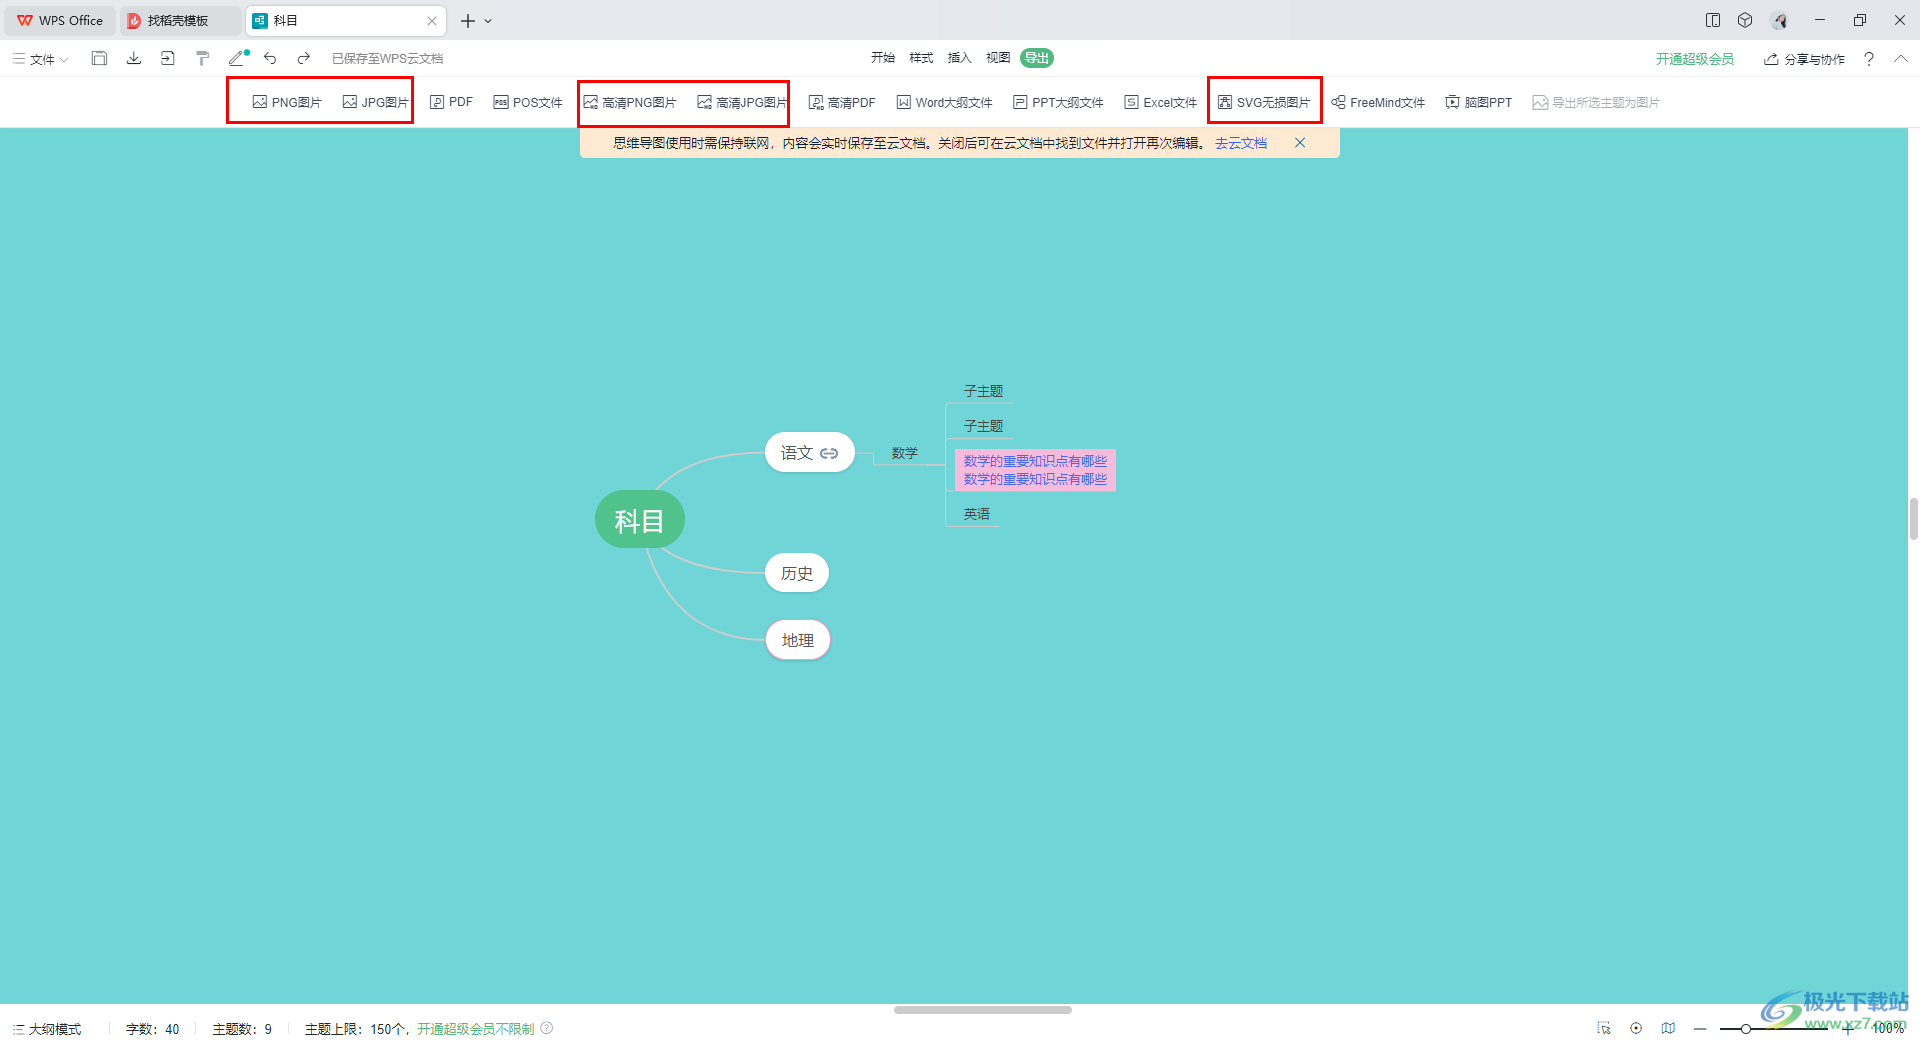Click the split-window layout icon in title bar
Viewport: 1920px width, 1040px height.
coord(1713,20)
